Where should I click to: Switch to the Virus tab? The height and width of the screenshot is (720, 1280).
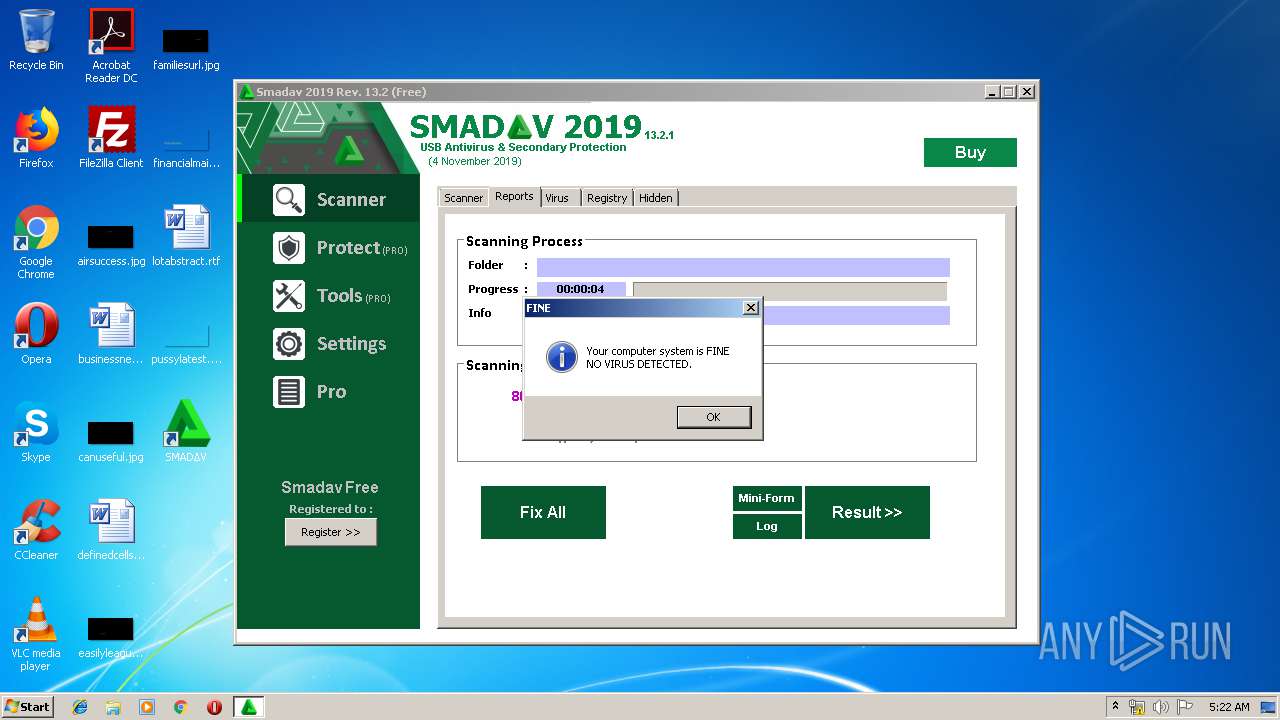(x=558, y=198)
